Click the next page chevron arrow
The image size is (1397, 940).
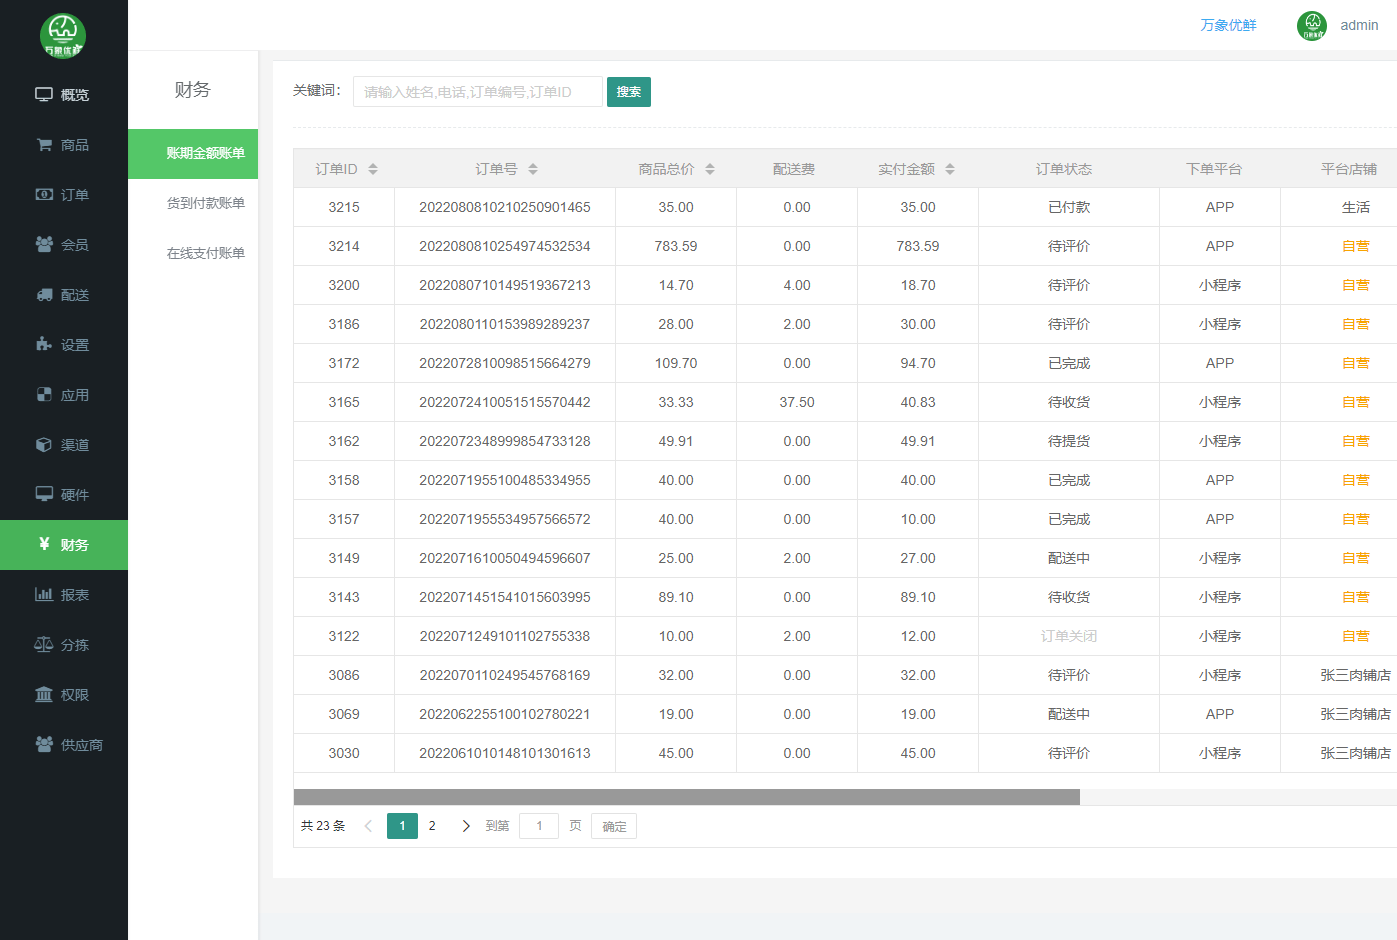tap(466, 826)
